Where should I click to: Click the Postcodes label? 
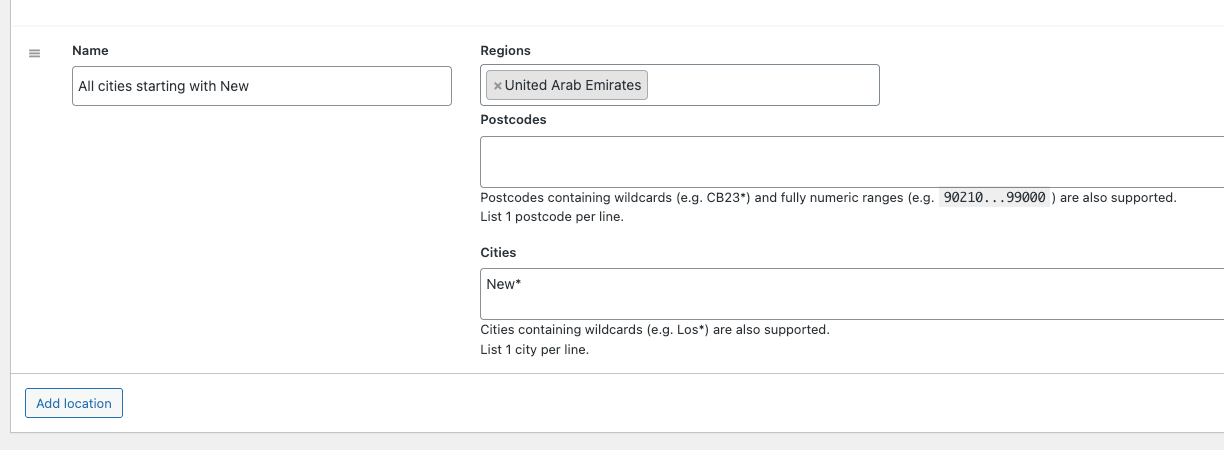(513, 119)
